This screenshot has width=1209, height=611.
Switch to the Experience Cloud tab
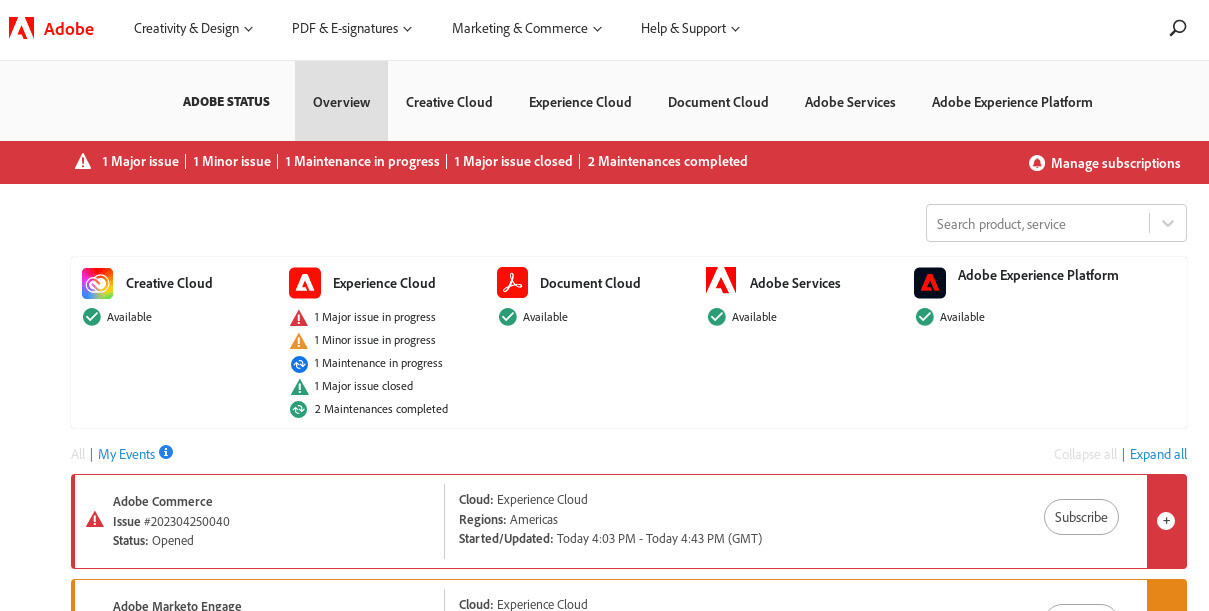tap(580, 101)
